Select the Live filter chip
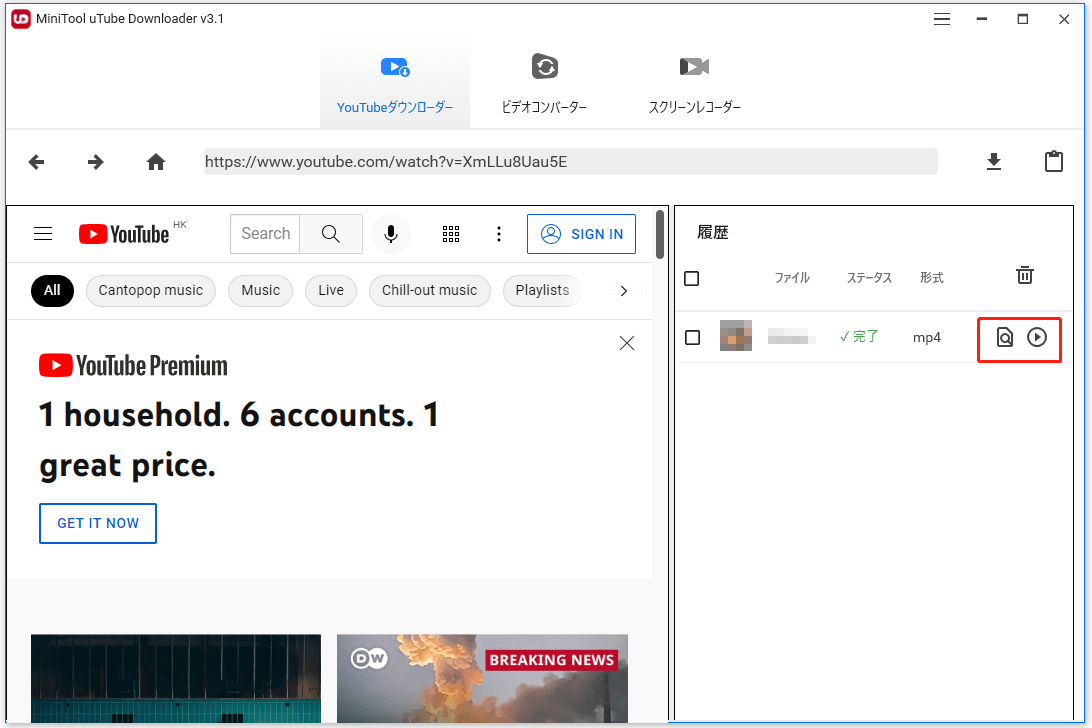Image resolution: width=1092 pixels, height=728 pixels. (331, 291)
